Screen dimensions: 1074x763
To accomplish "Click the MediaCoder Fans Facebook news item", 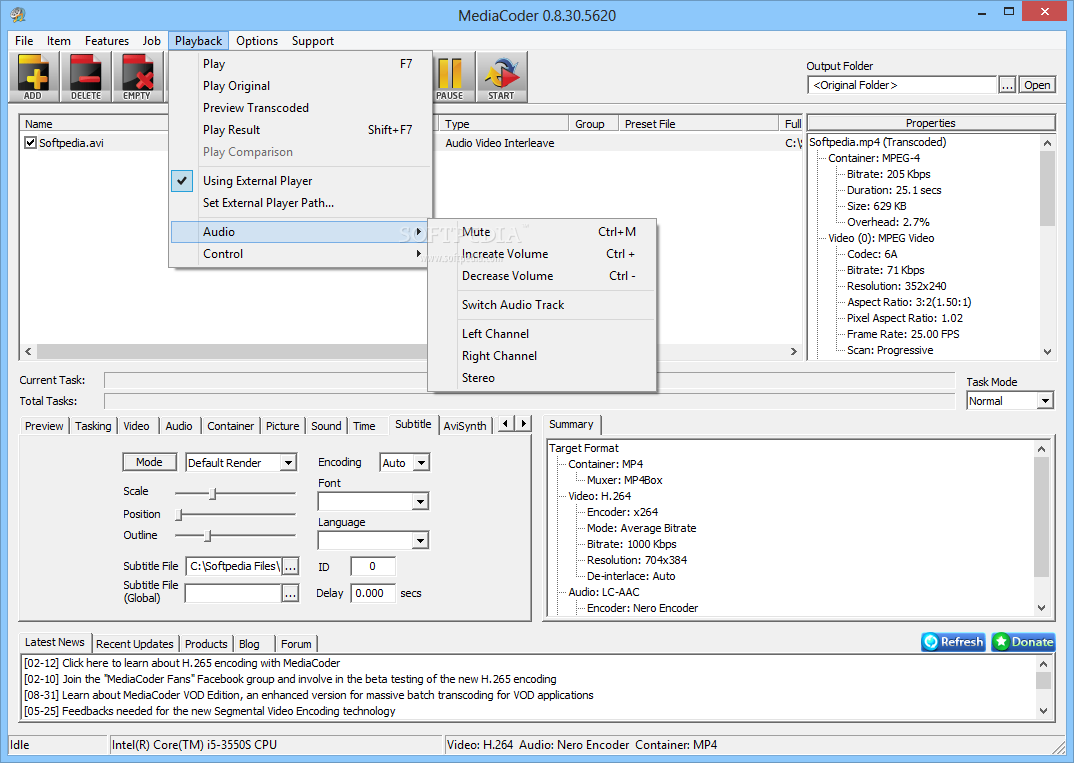I will (290, 679).
